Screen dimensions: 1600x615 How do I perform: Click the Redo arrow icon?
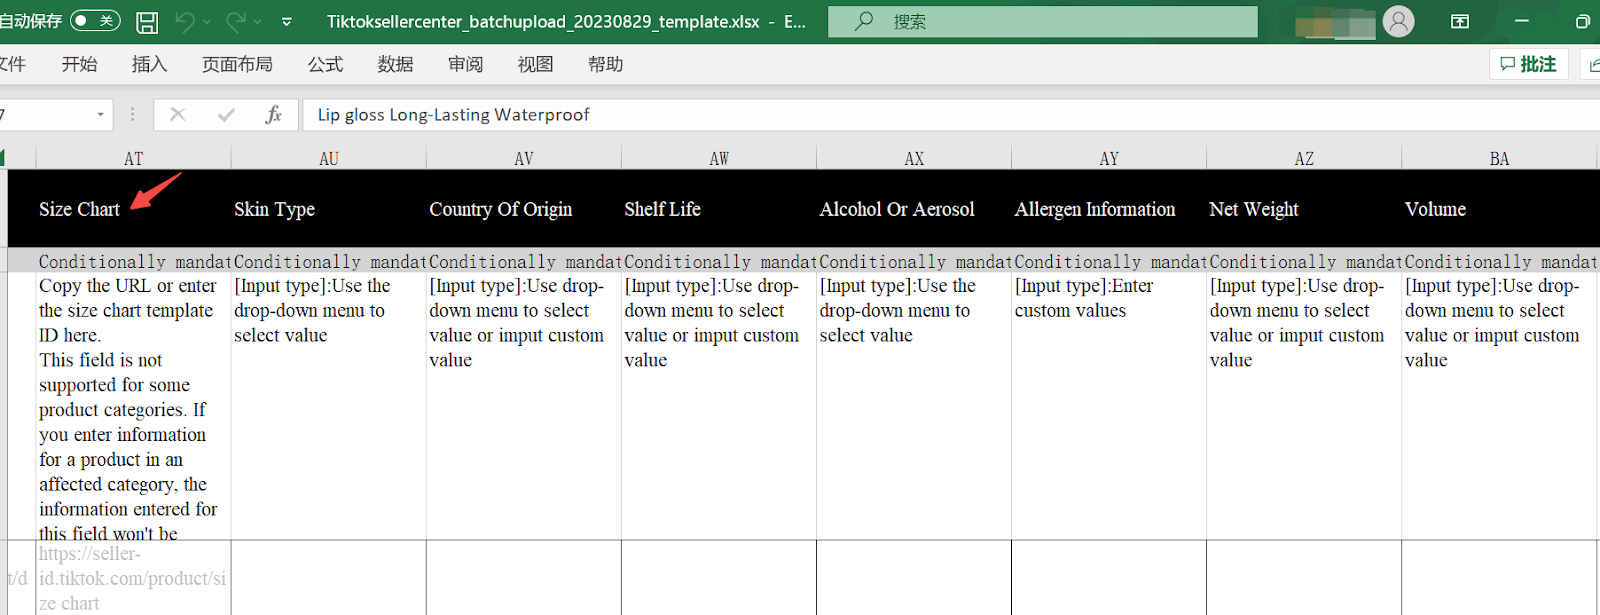(236, 22)
